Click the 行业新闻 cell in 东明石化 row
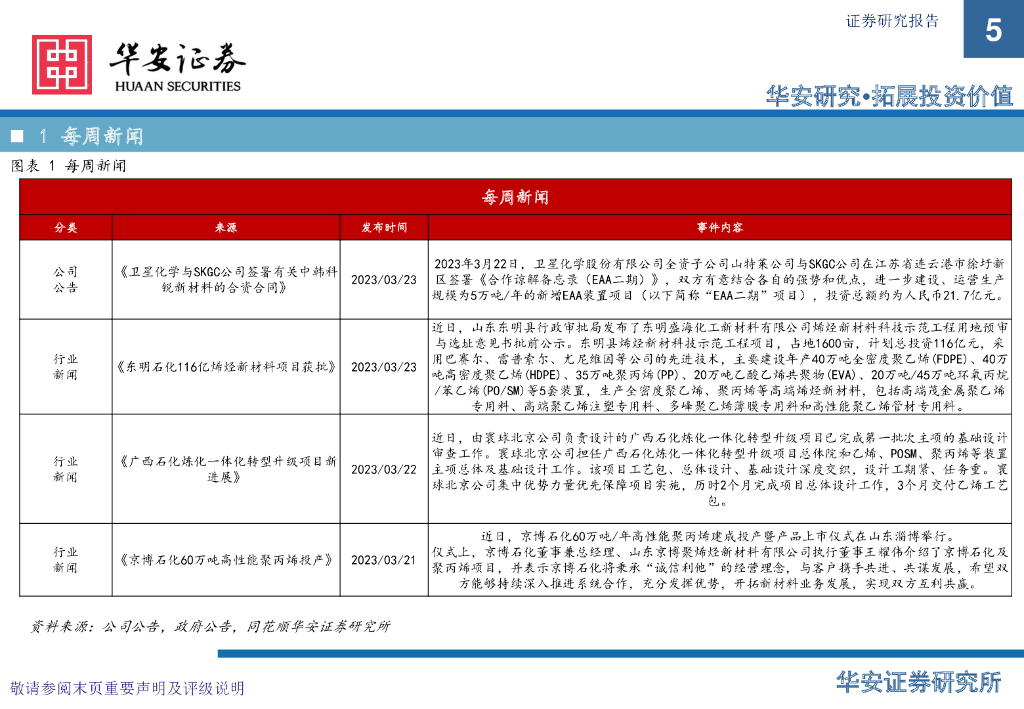 point(66,367)
